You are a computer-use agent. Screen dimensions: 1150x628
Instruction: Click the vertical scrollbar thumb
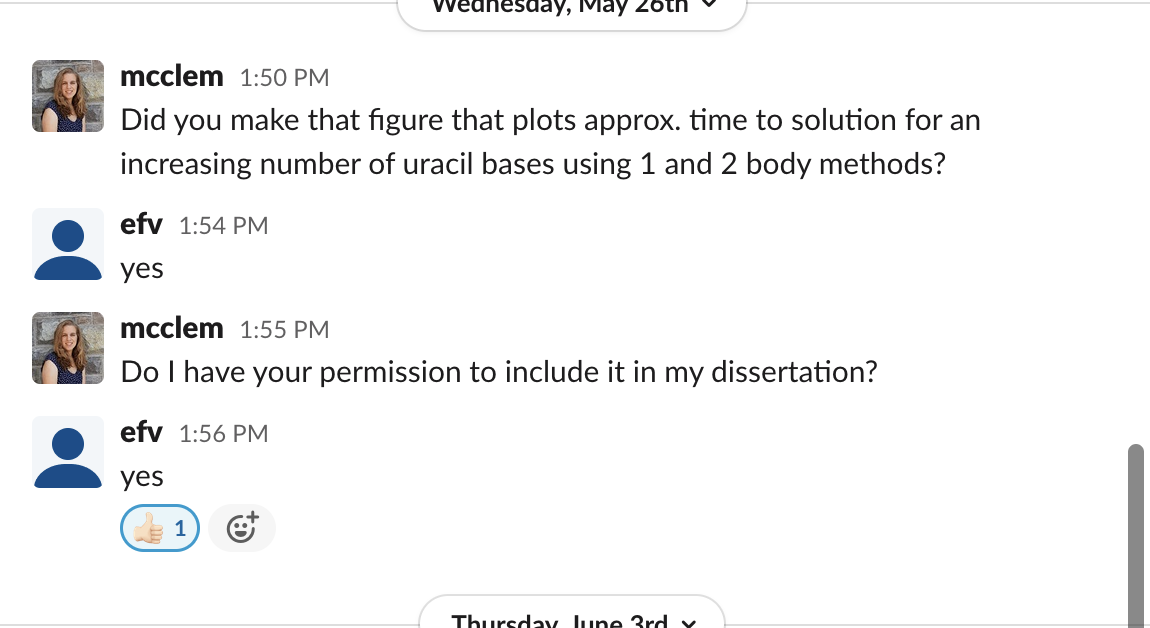point(1135,536)
